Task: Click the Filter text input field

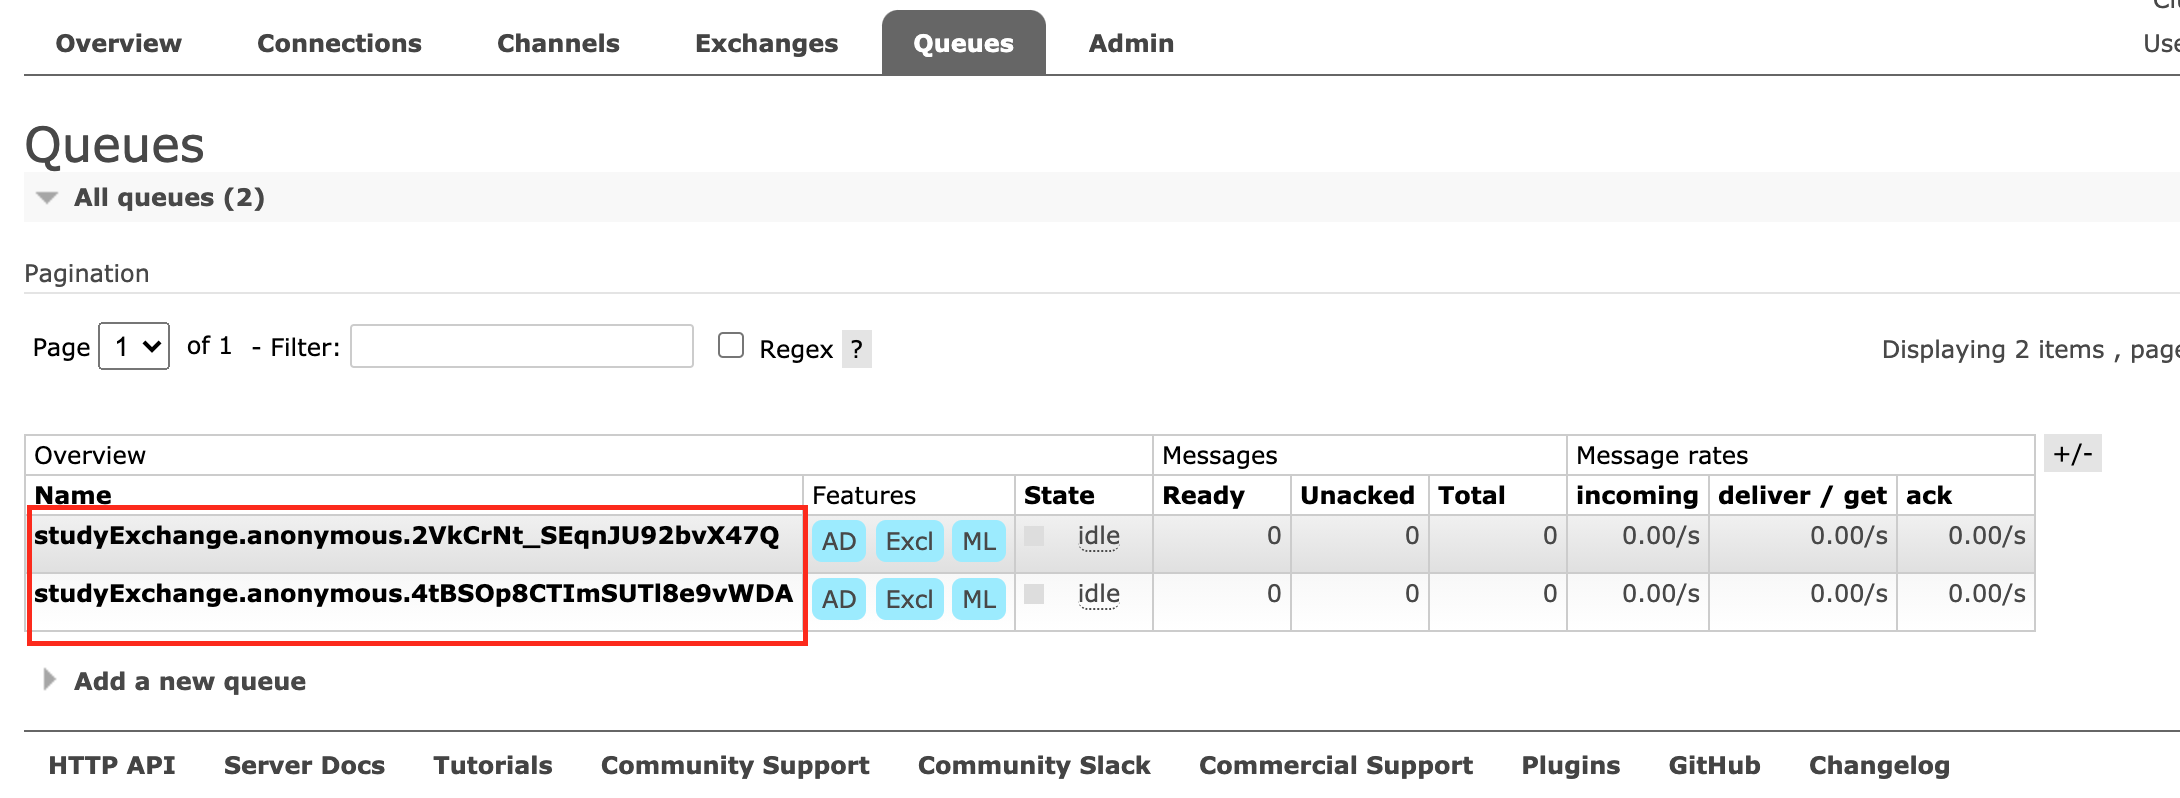Action: click(x=521, y=346)
